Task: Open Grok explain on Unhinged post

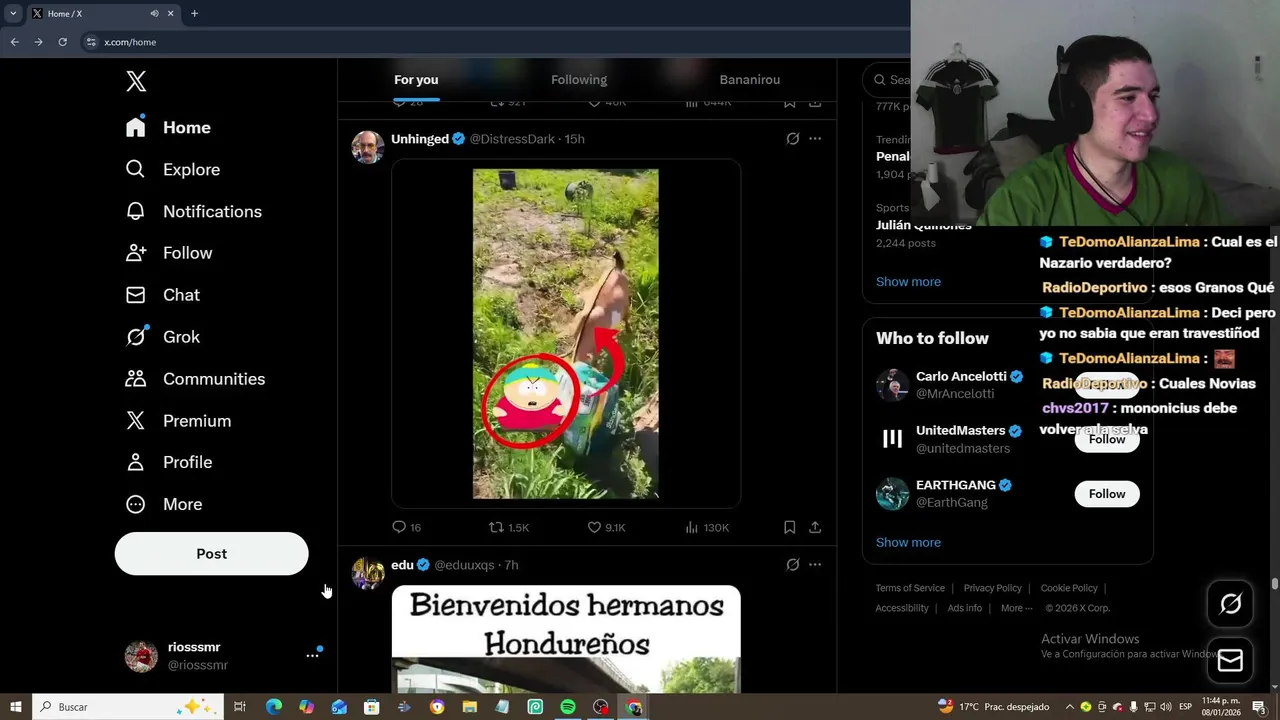Action: pos(792,139)
